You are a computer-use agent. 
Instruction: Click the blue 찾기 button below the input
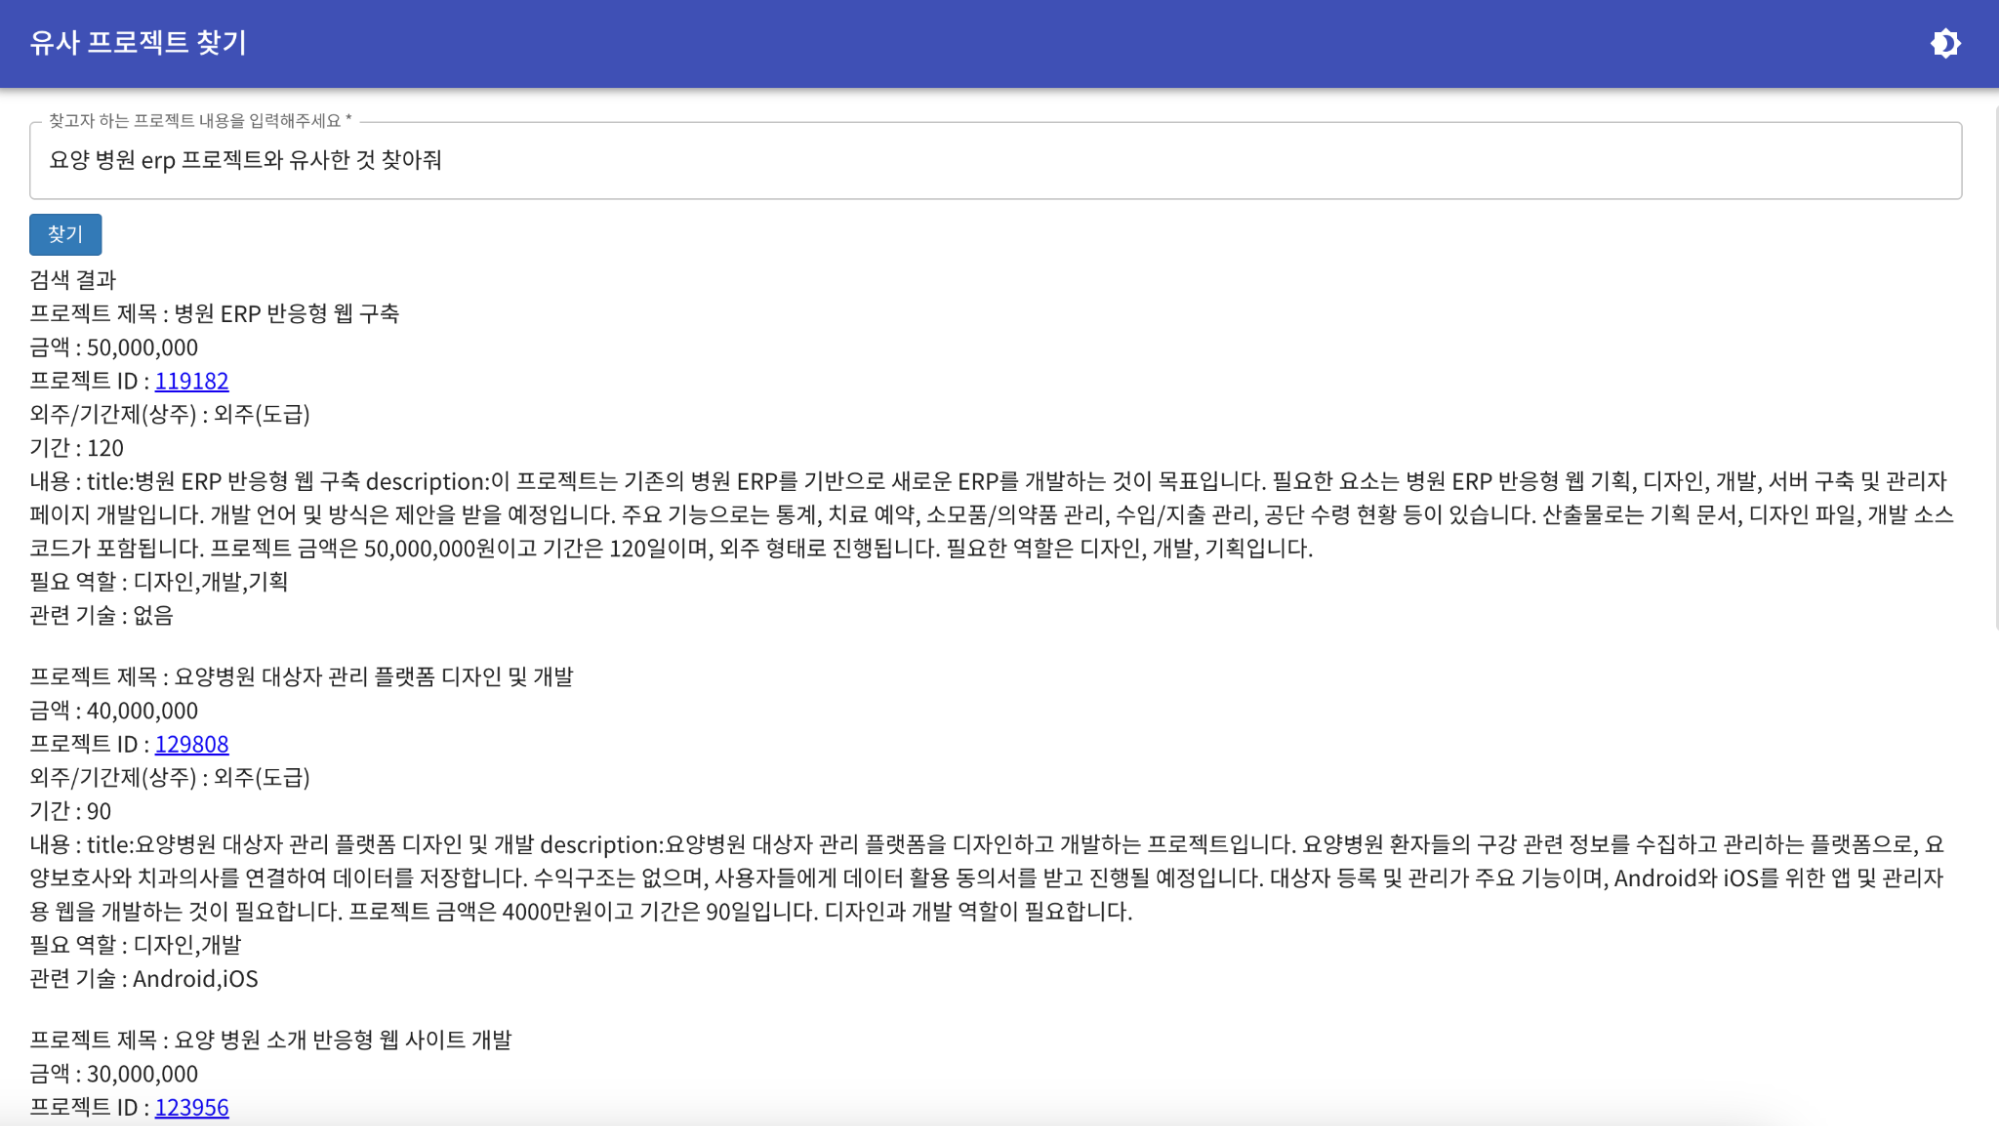(x=65, y=234)
